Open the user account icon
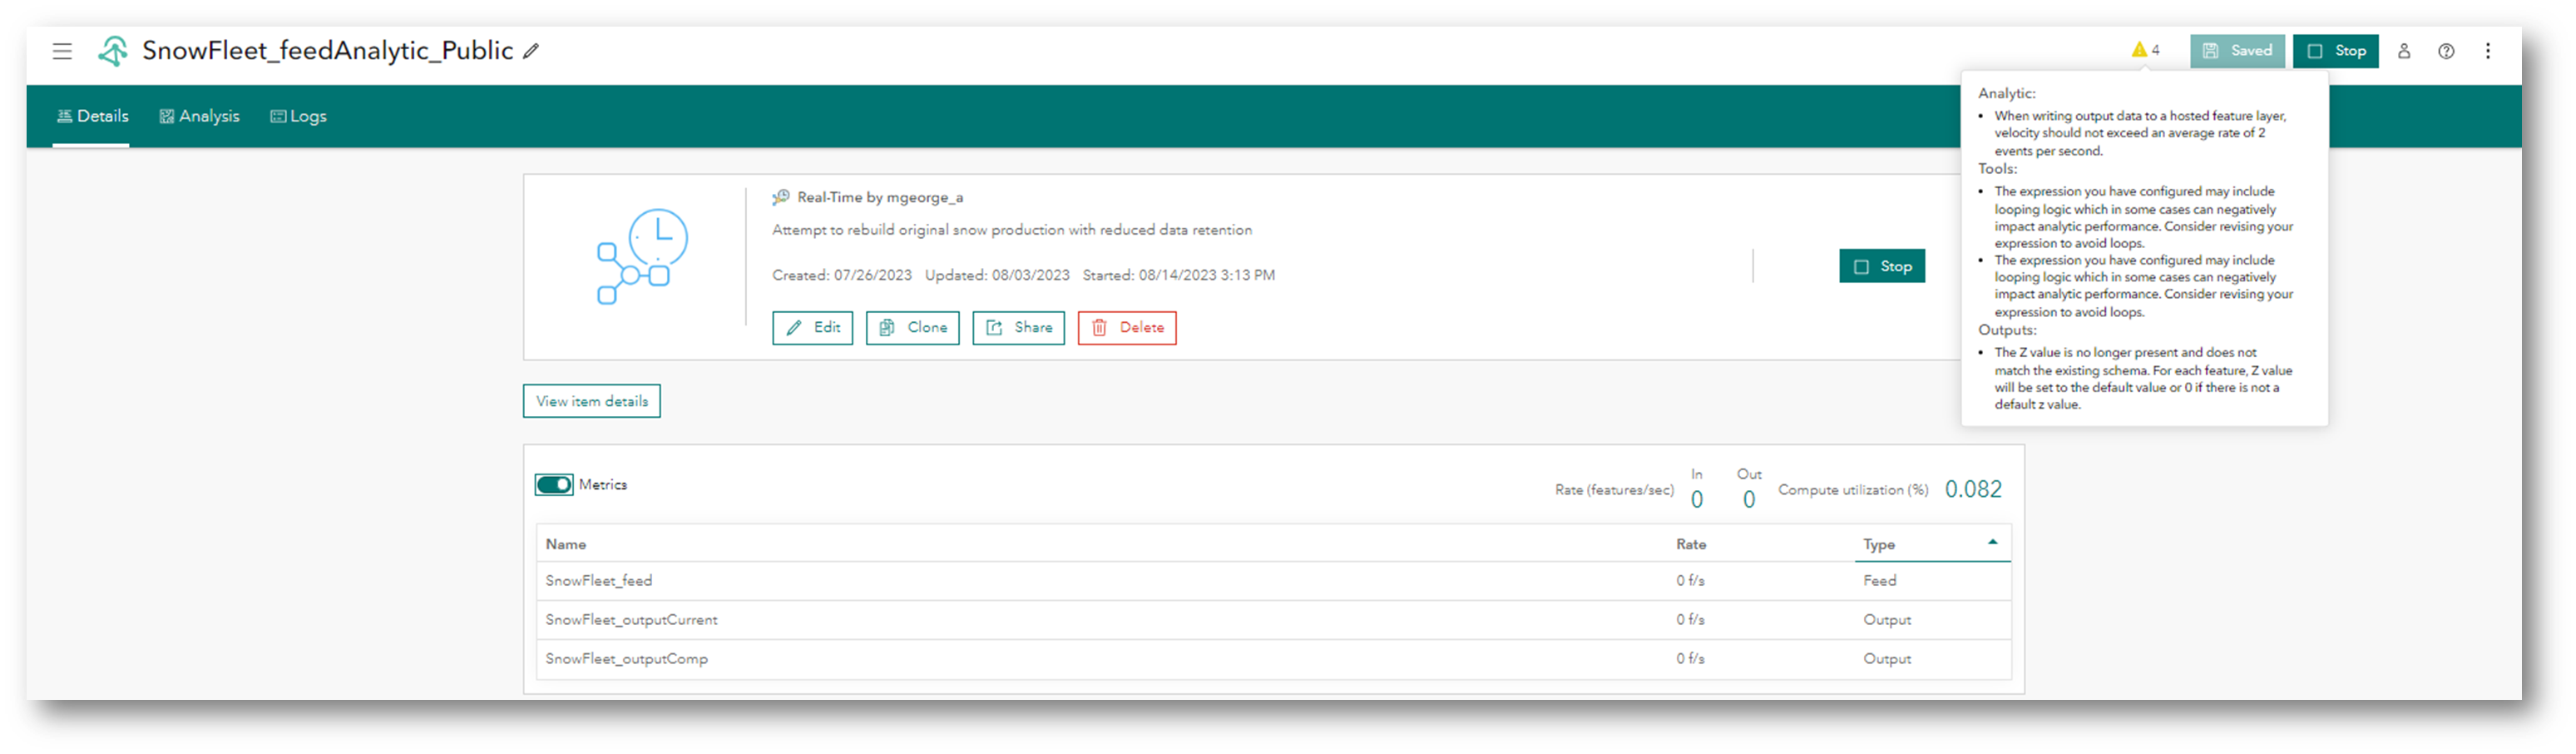The height and width of the screenshot is (754, 2576). [x=2404, y=51]
